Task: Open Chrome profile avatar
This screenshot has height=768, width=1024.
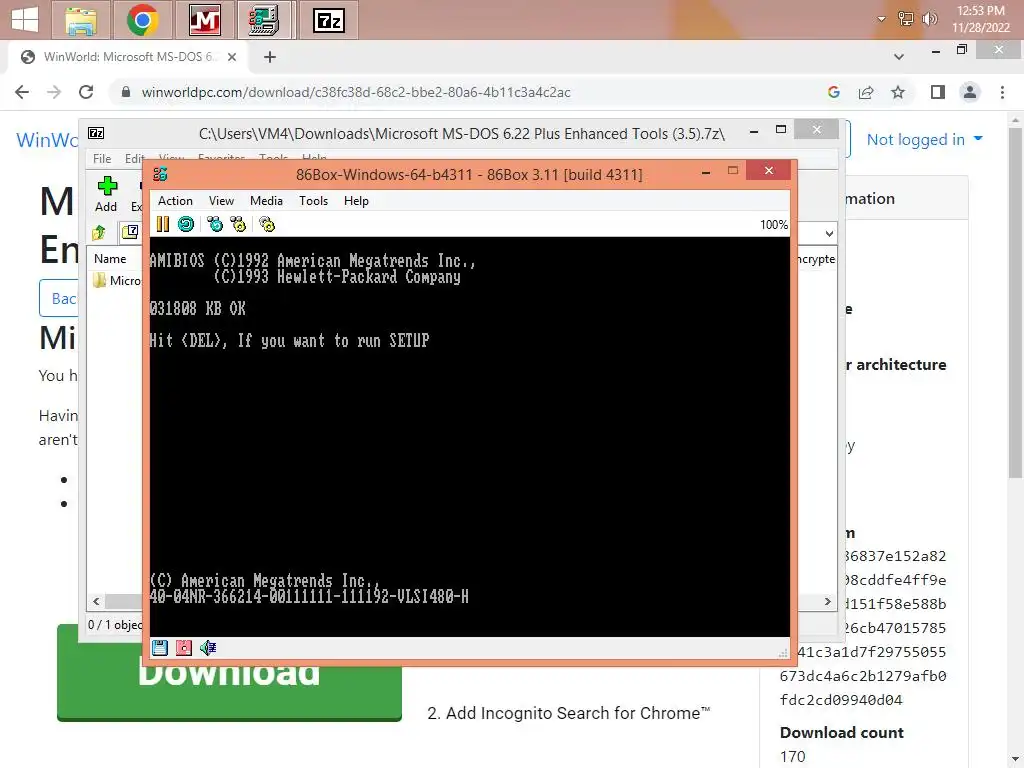Action: click(x=970, y=92)
